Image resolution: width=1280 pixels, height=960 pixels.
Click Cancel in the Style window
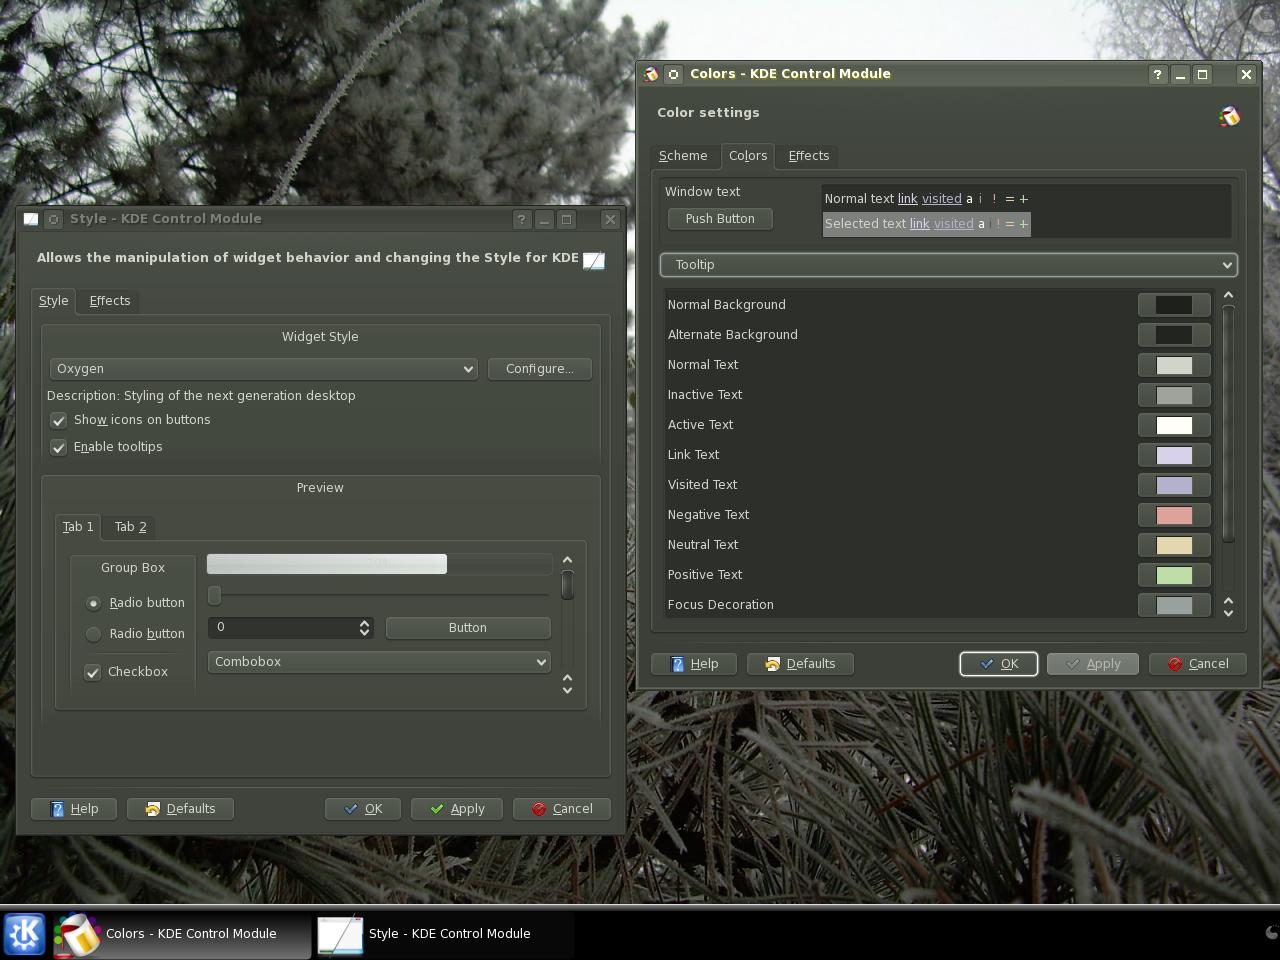click(x=562, y=809)
